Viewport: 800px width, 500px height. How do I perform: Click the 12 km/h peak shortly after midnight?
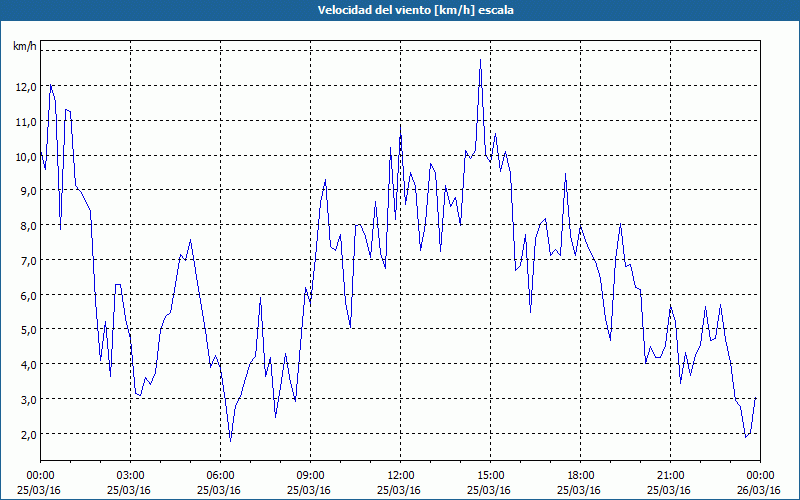(51, 85)
